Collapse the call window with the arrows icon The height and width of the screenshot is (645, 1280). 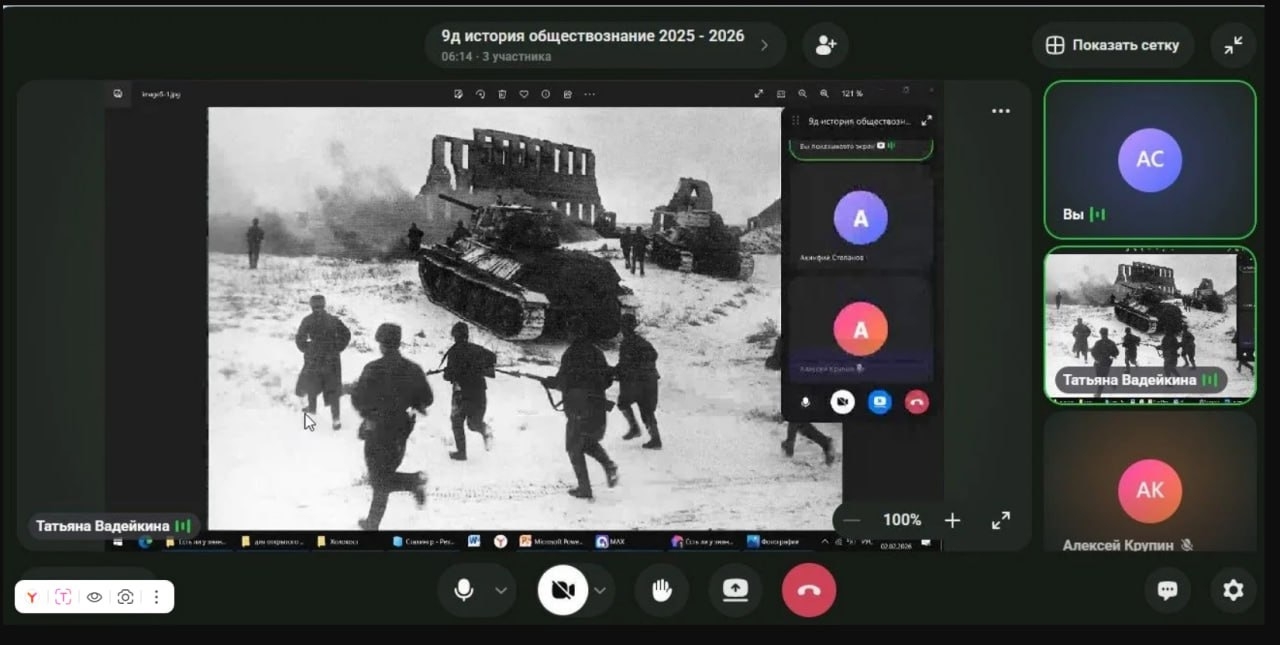1233,45
